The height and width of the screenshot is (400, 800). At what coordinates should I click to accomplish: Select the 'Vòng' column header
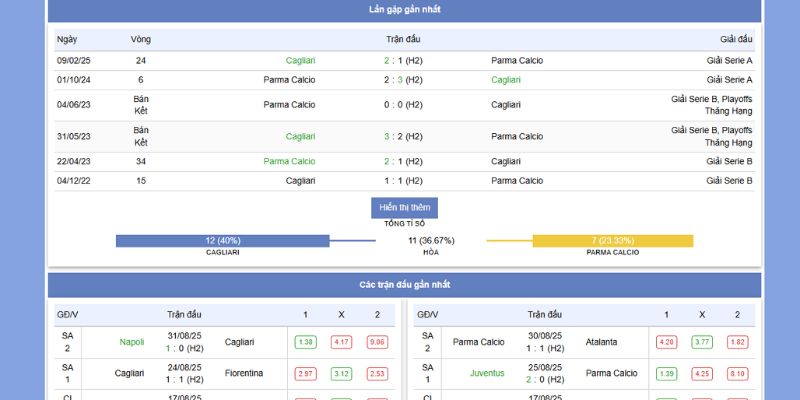(141, 39)
